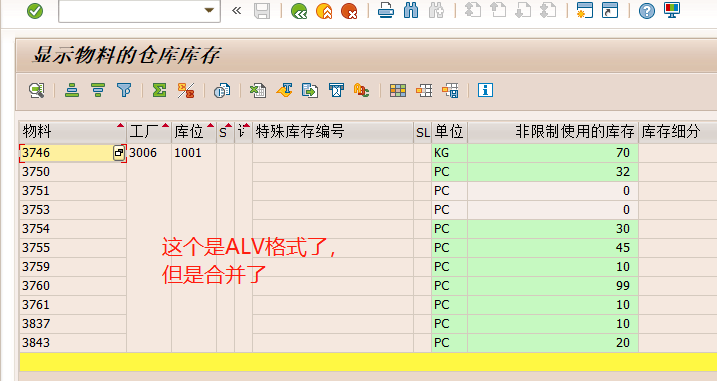Select the 特殊库存编号 column header
This screenshot has width=717, height=381.
click(332, 132)
